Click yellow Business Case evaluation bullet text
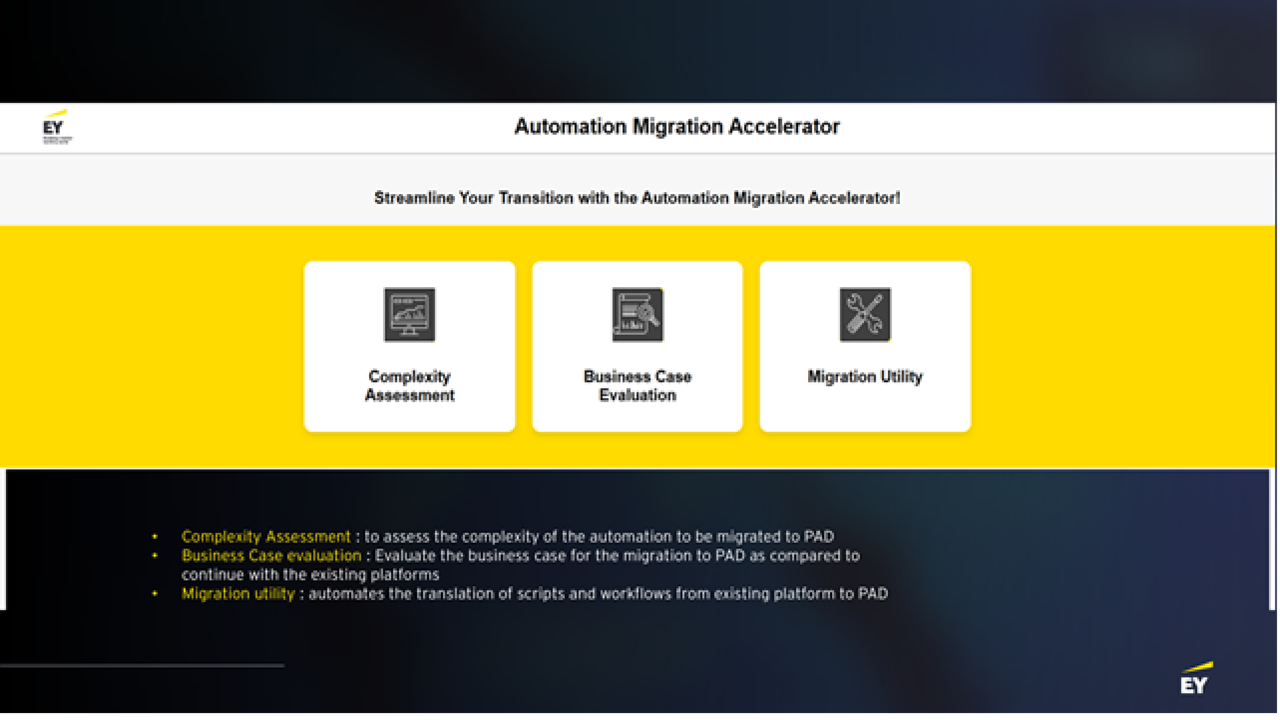Screen dimensions: 1280x720 click(271, 556)
